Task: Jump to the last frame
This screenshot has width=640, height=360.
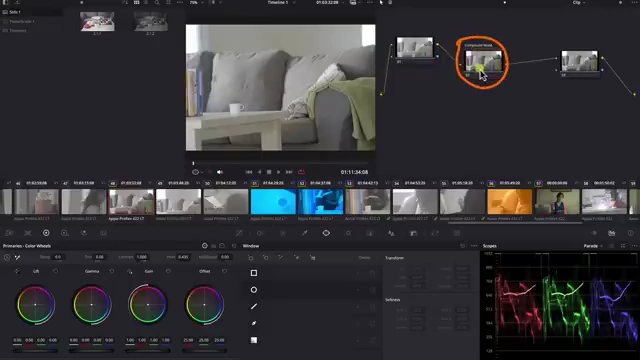Action: tap(289, 172)
